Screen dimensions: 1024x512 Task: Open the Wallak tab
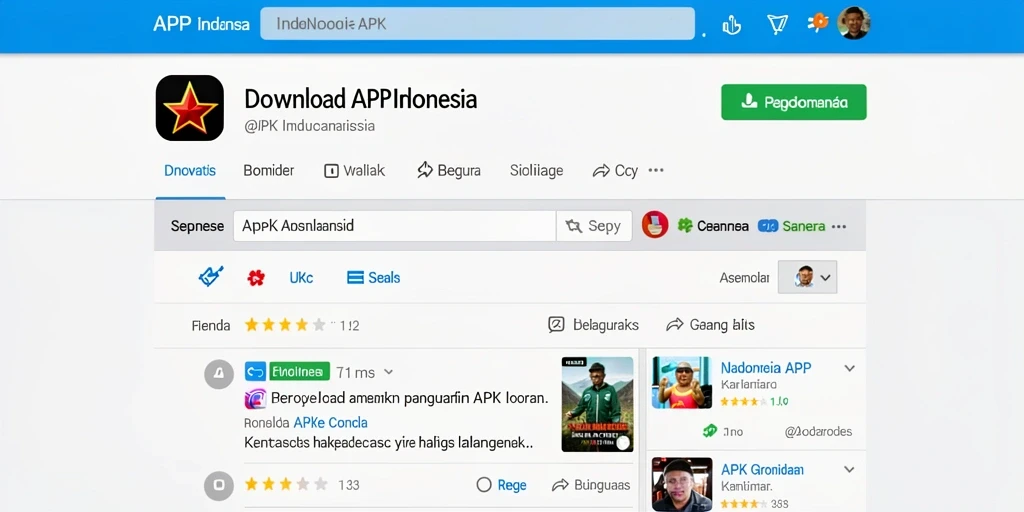355,171
